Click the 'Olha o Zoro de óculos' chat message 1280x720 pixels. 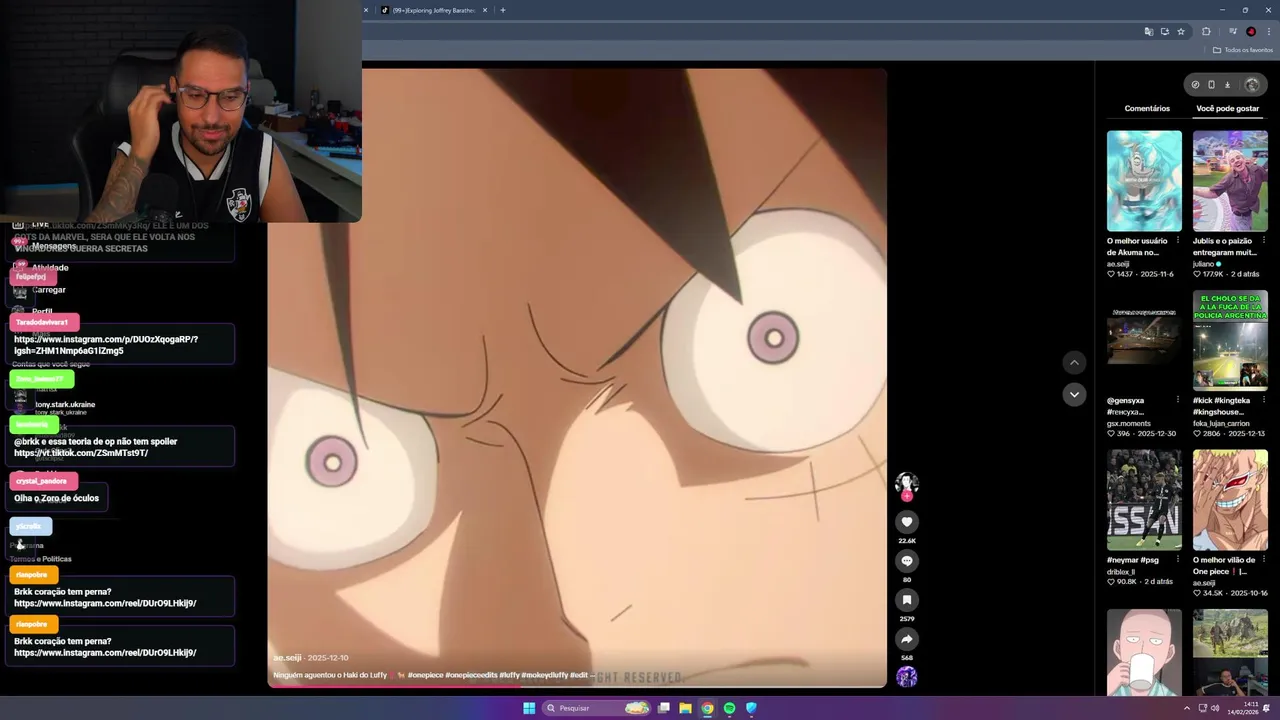[x=57, y=498]
